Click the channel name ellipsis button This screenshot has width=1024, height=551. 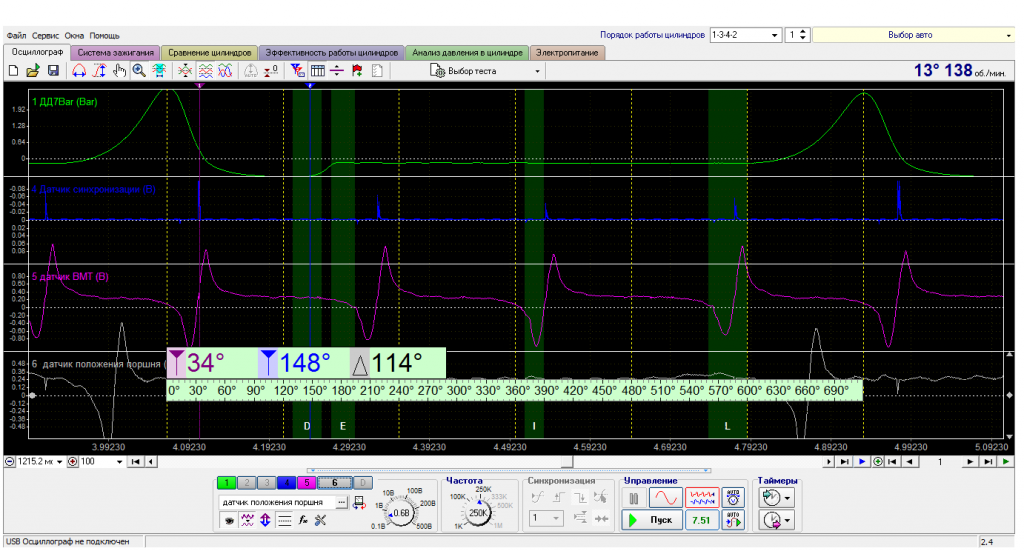tap(342, 502)
